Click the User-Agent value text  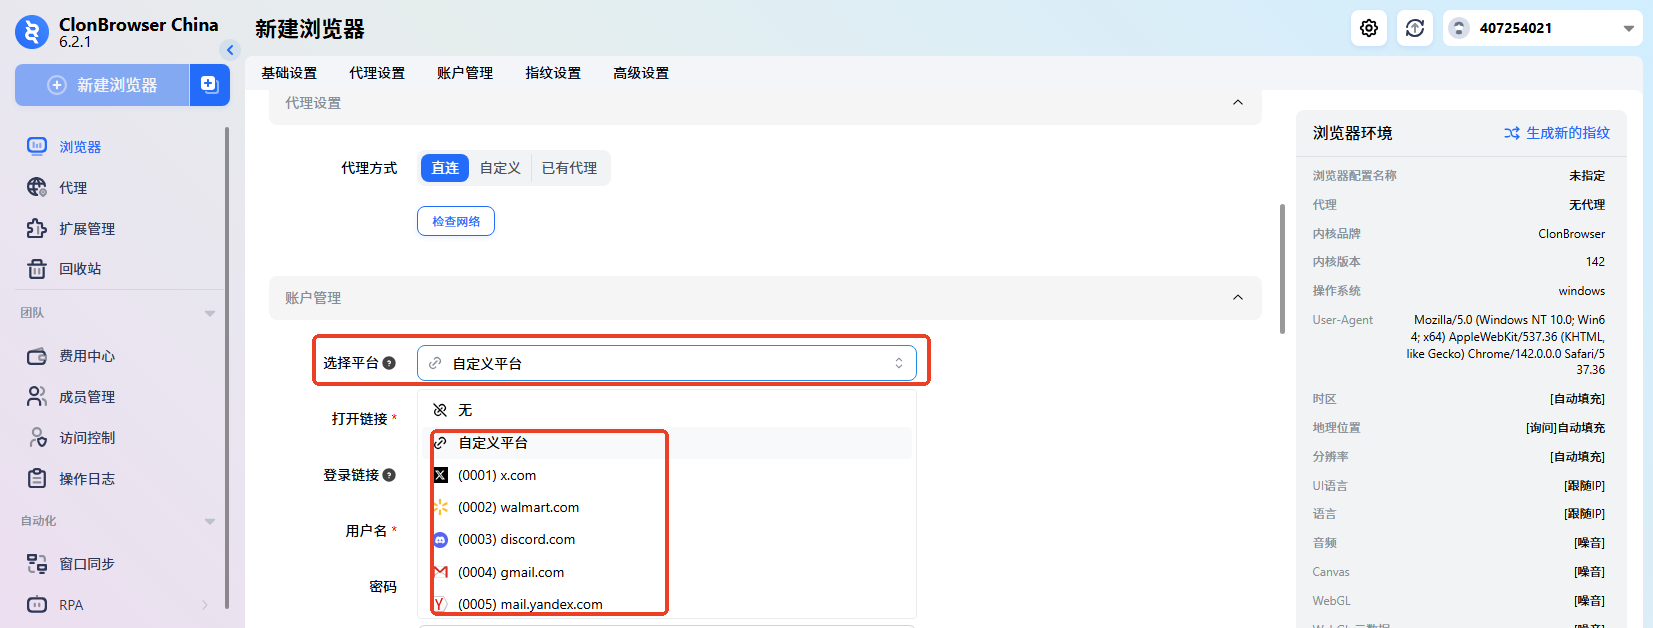(x=1506, y=345)
